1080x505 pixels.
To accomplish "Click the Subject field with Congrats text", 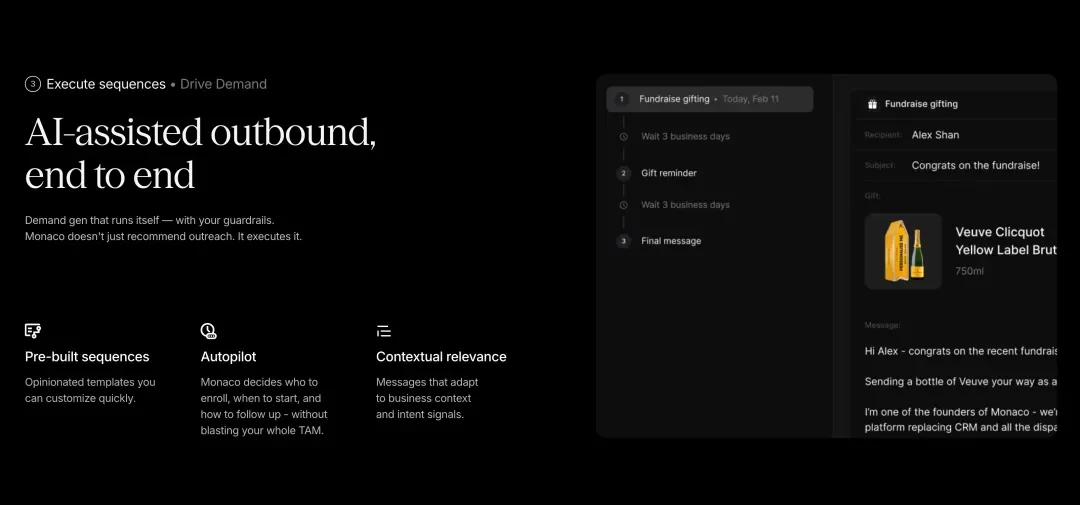I will tap(975, 166).
